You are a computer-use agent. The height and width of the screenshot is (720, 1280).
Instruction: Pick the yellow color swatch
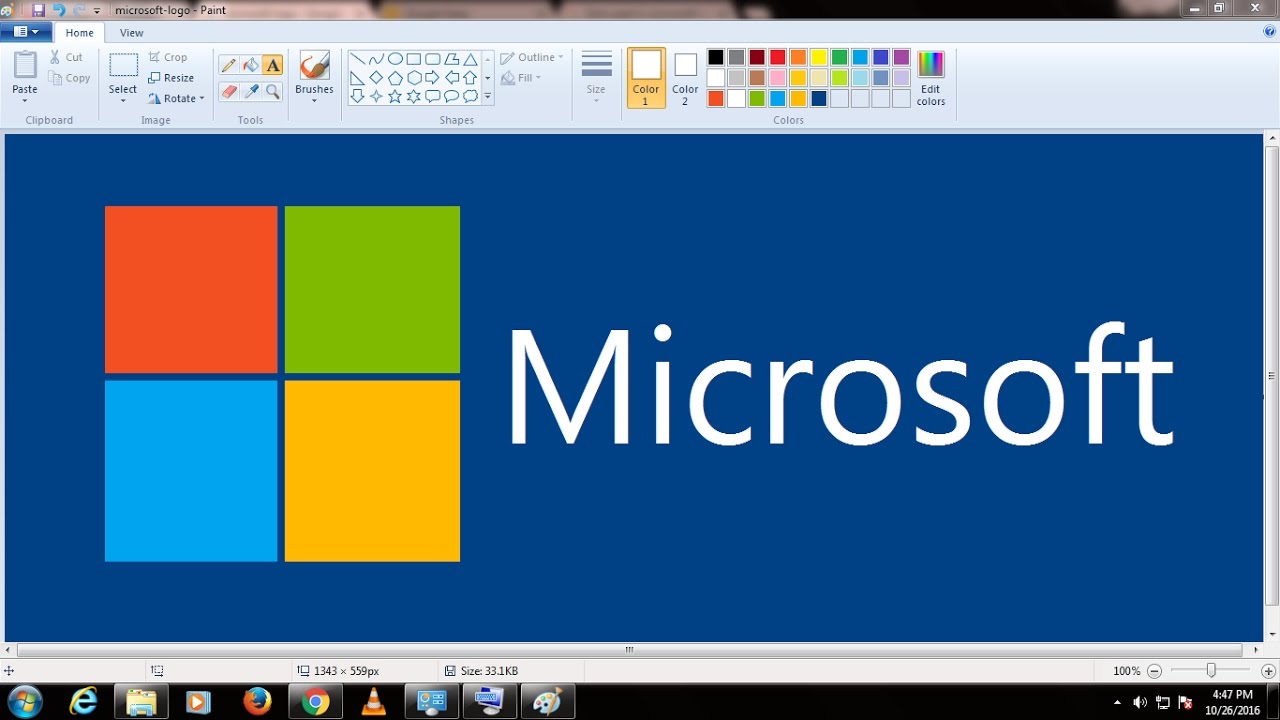click(819, 57)
